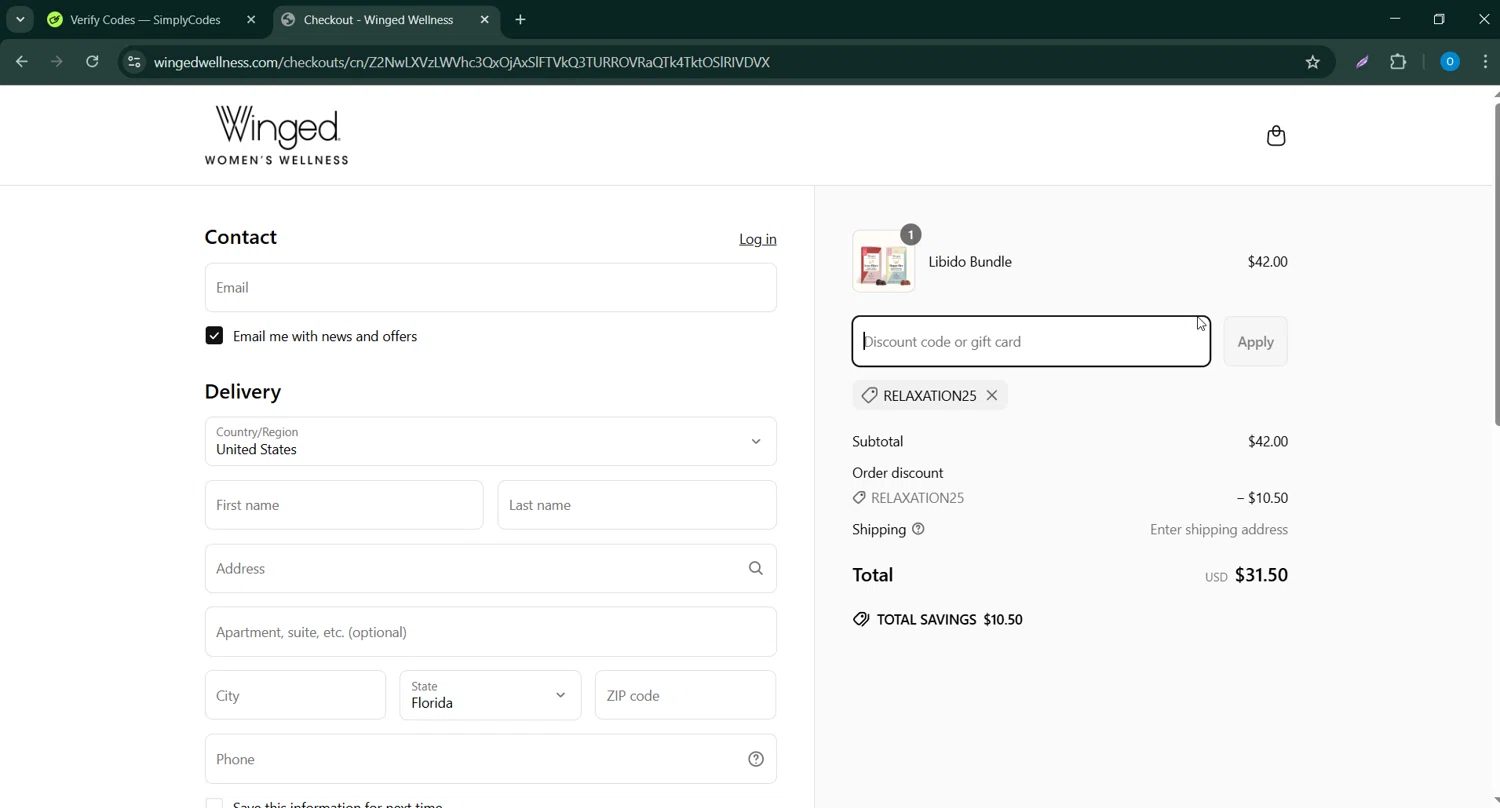The image size is (1500, 808).
Task: Open the shopping cart bag icon
Action: click(1276, 136)
